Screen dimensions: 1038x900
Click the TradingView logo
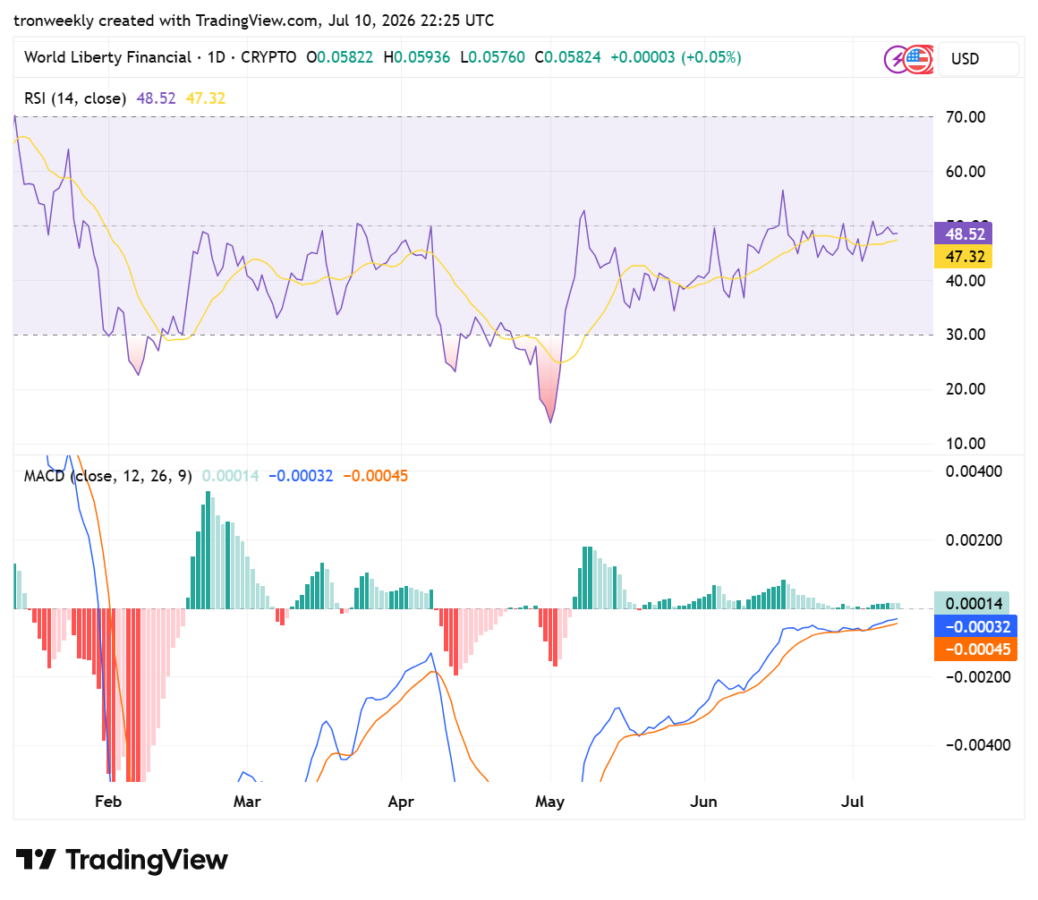coord(122,860)
